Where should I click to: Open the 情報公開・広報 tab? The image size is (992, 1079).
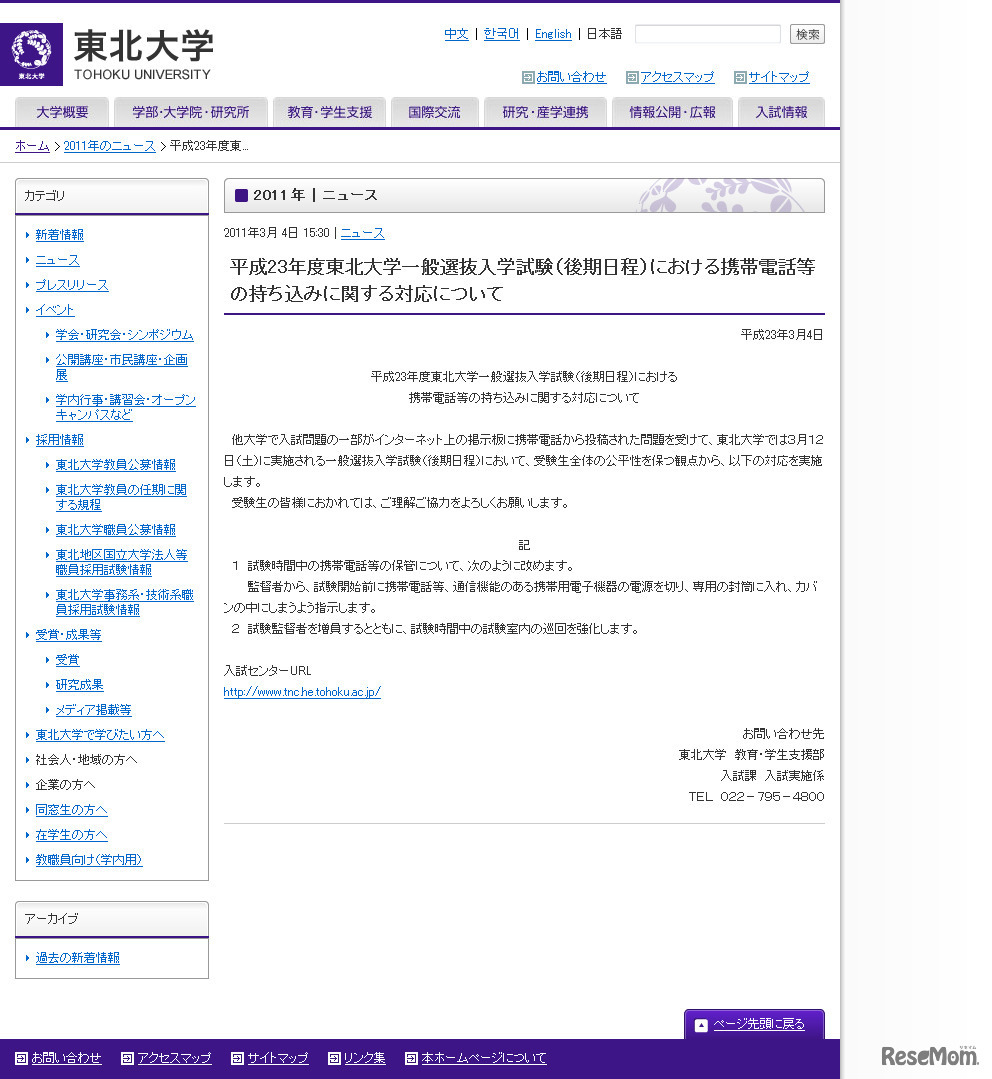(672, 112)
